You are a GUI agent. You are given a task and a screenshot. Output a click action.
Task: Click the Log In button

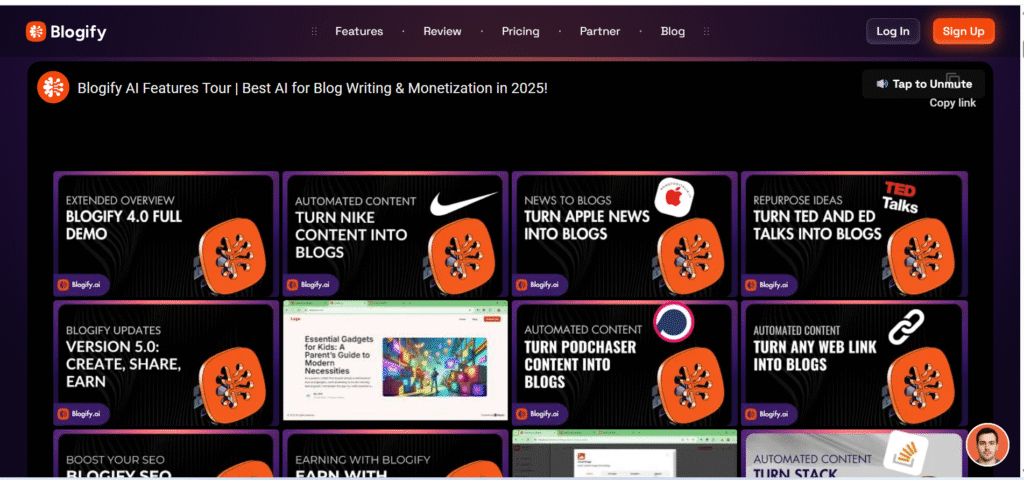(x=892, y=31)
